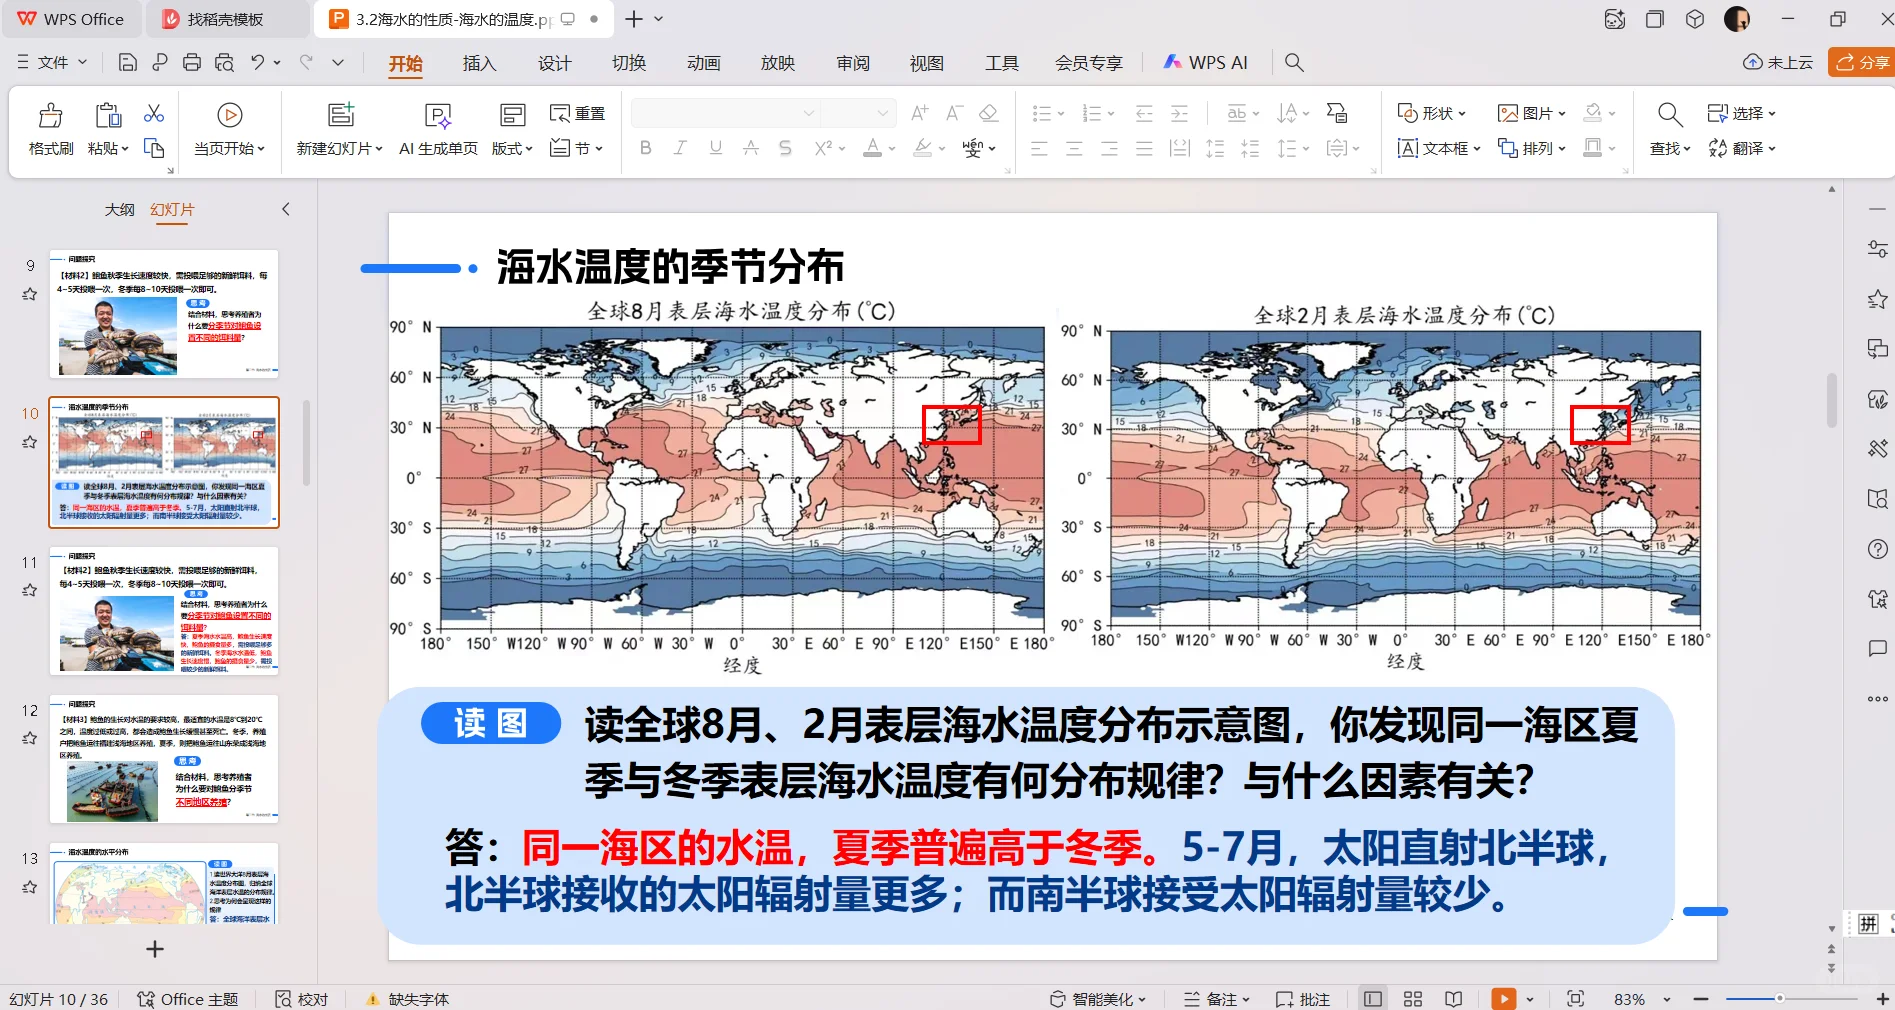Toggle underline formatting
The width and height of the screenshot is (1895, 1010).
coord(714,147)
